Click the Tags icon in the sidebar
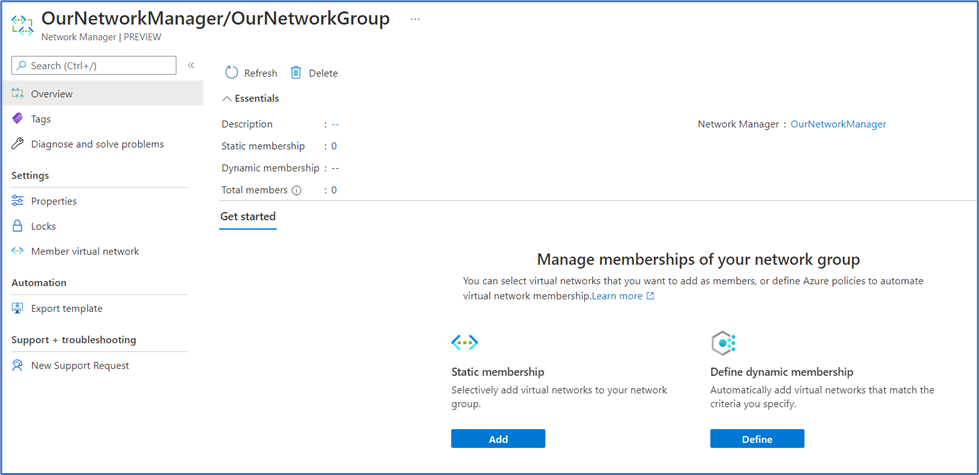 pyautogui.click(x=17, y=119)
